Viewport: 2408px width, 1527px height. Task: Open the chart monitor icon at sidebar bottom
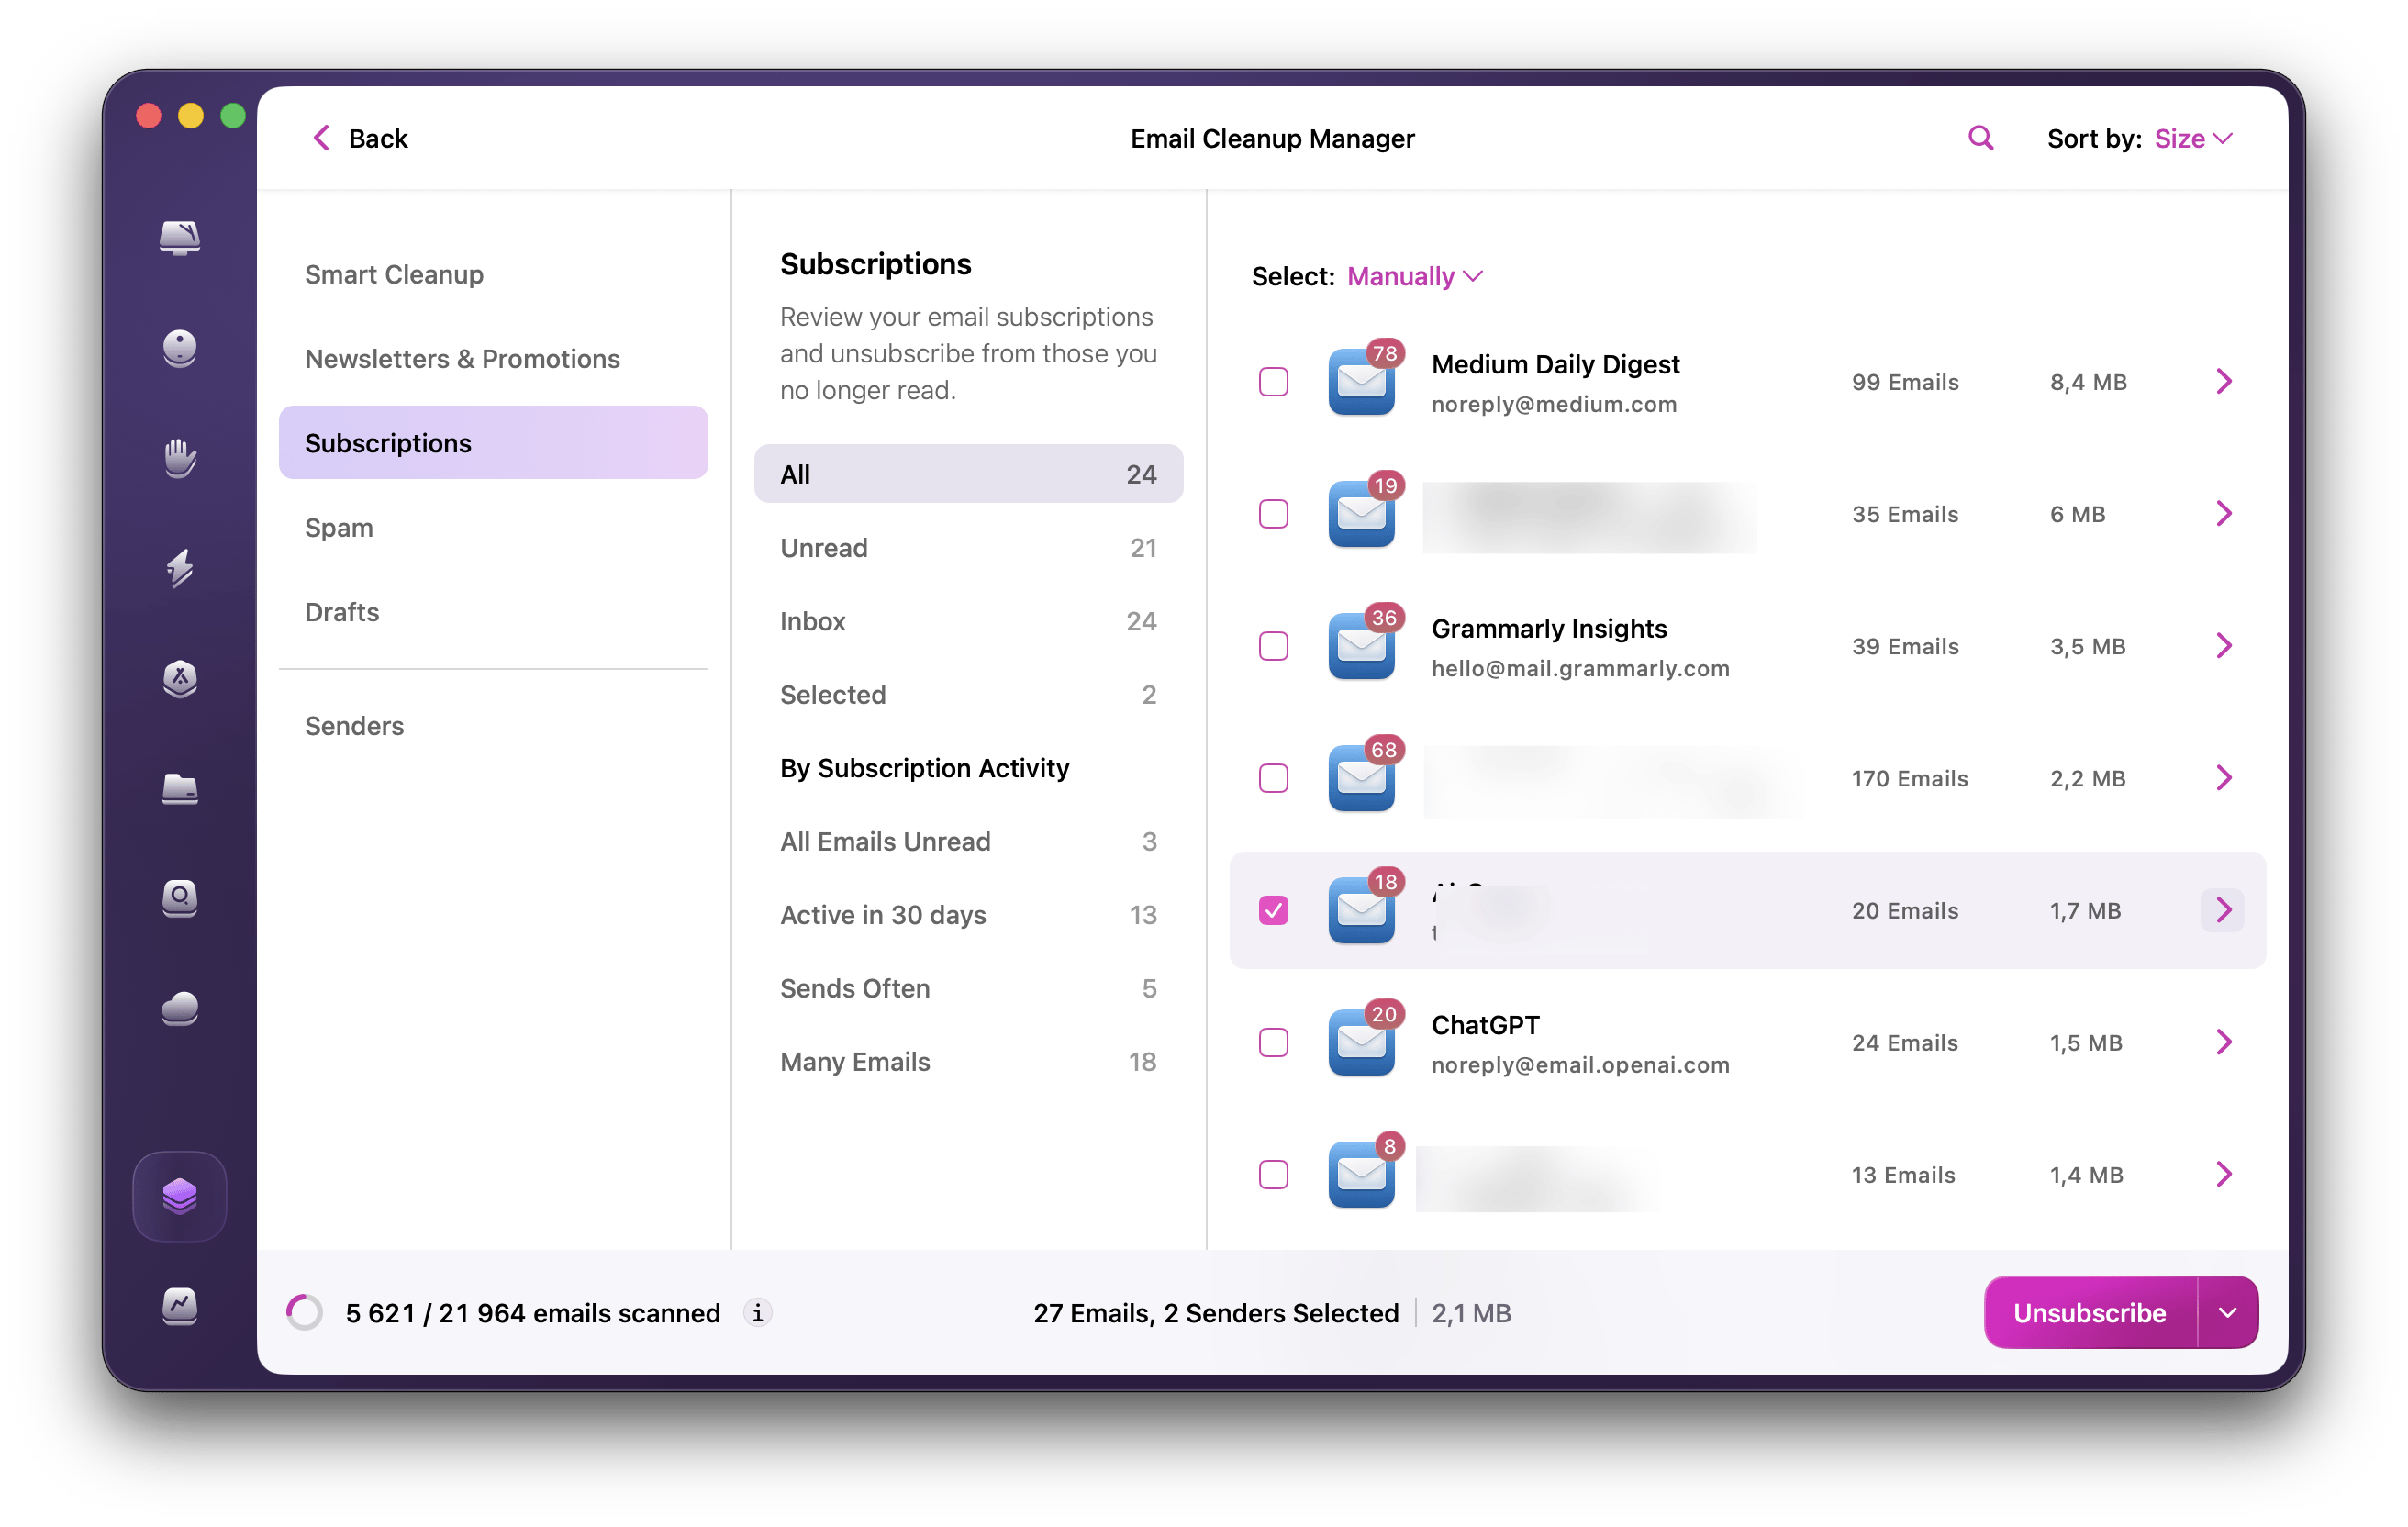coord(180,1306)
